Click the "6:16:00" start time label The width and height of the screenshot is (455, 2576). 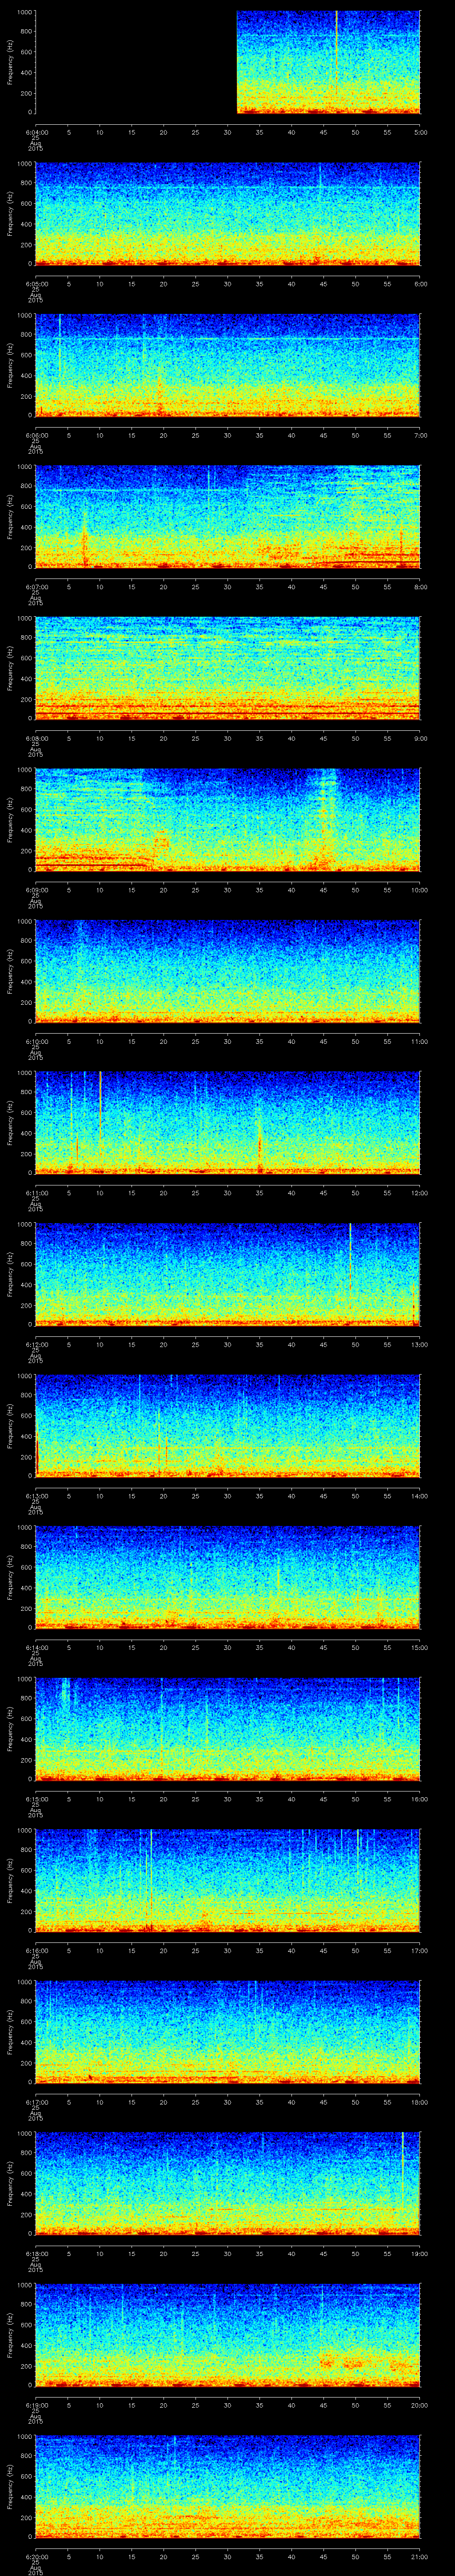(x=36, y=1950)
